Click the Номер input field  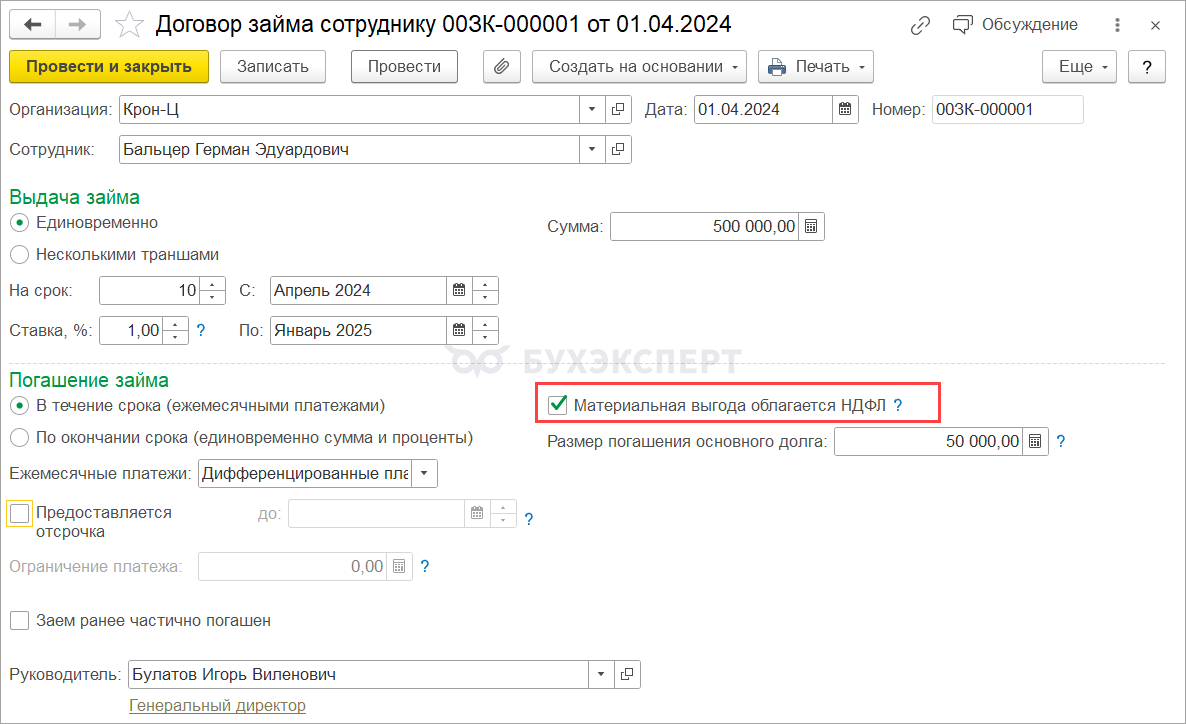click(x=1007, y=110)
